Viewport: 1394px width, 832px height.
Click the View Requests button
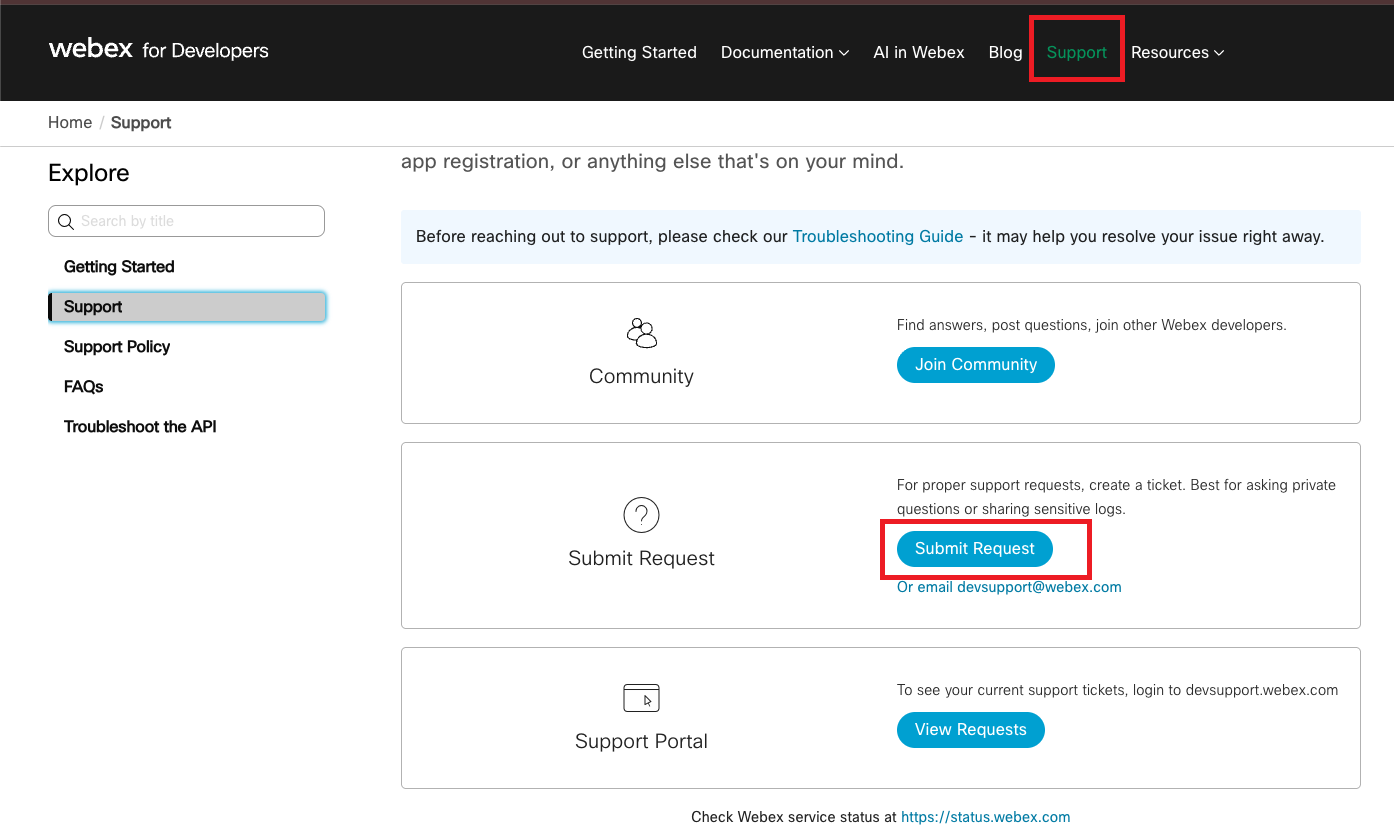(971, 730)
